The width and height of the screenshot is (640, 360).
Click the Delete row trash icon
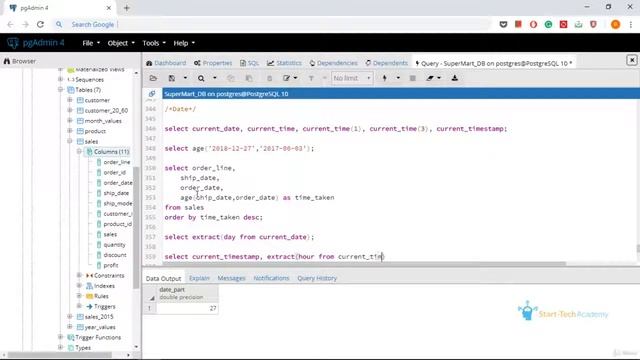click(269, 78)
